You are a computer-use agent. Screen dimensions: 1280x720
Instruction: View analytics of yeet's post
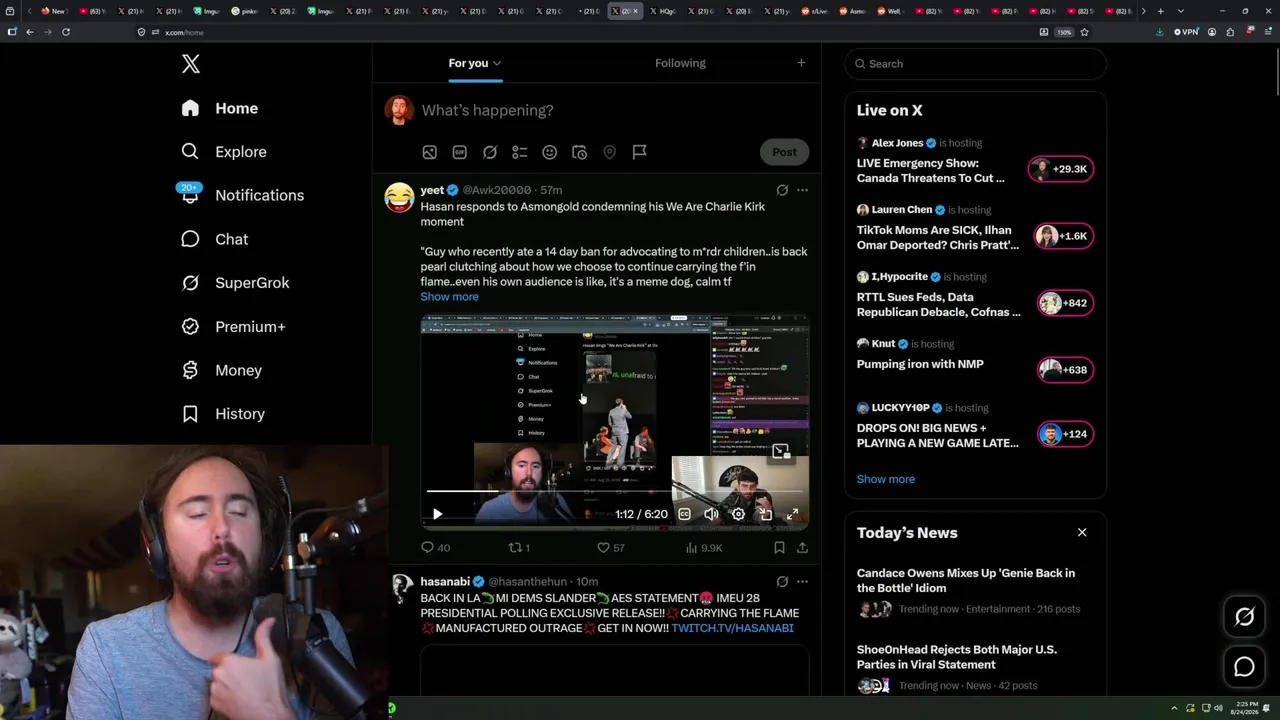pos(704,548)
